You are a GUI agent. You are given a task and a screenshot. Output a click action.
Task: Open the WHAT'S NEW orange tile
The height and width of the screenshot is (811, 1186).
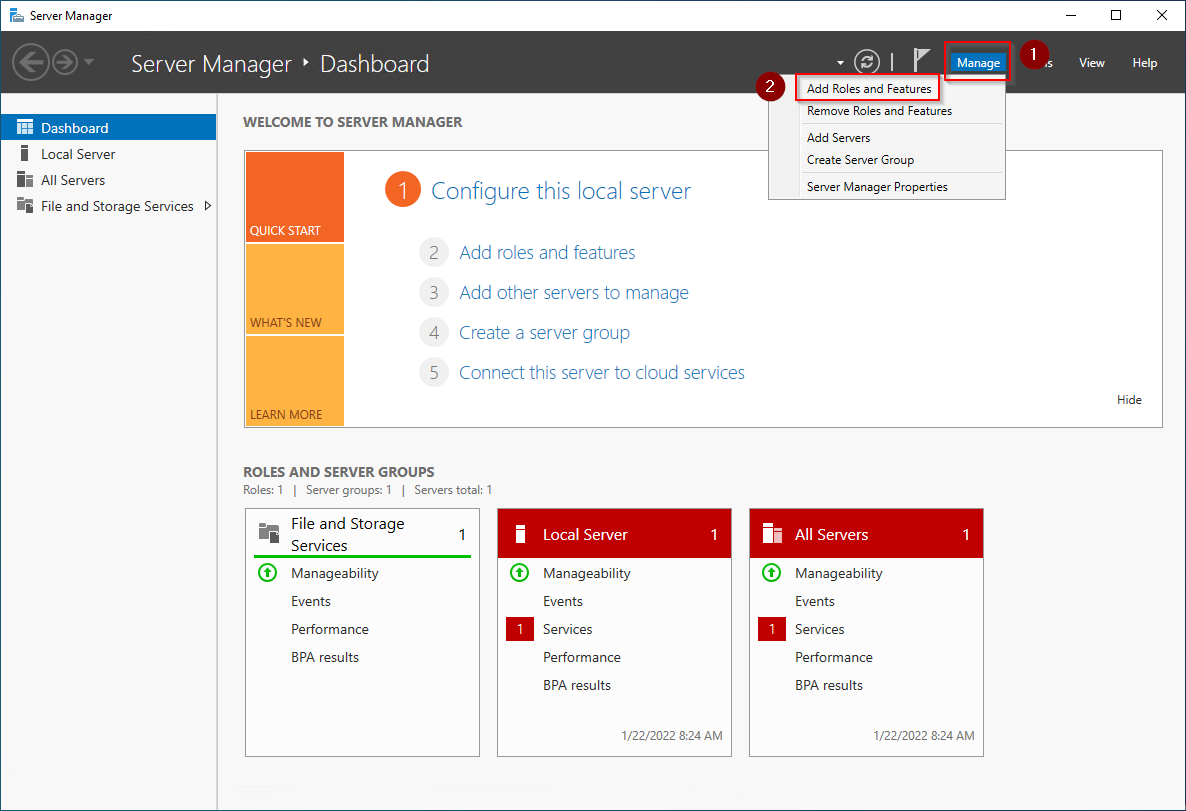294,290
